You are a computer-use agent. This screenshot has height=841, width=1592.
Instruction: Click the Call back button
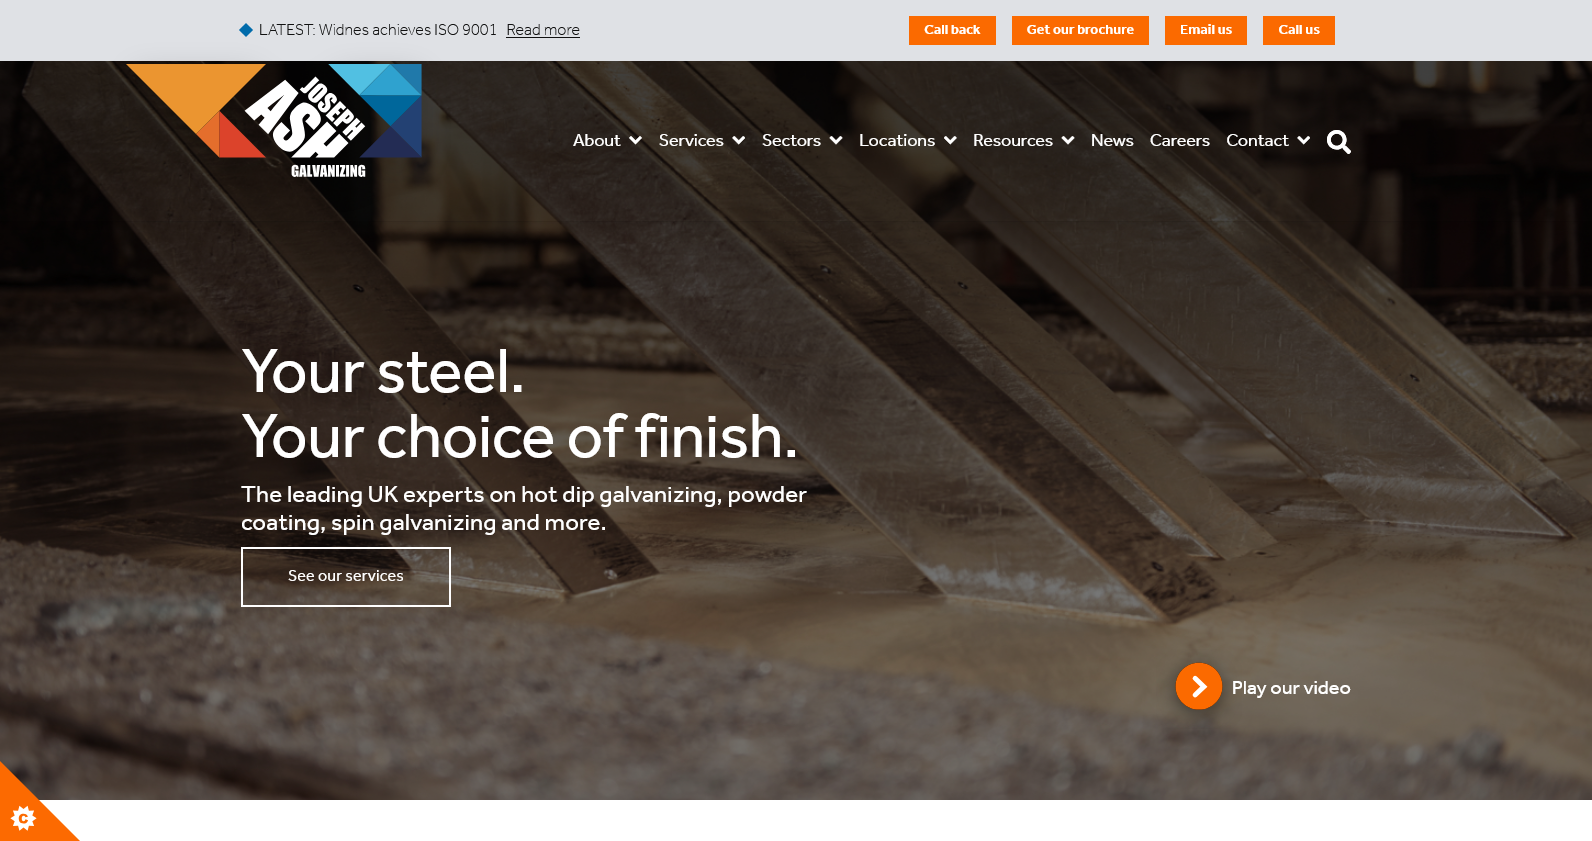952,30
